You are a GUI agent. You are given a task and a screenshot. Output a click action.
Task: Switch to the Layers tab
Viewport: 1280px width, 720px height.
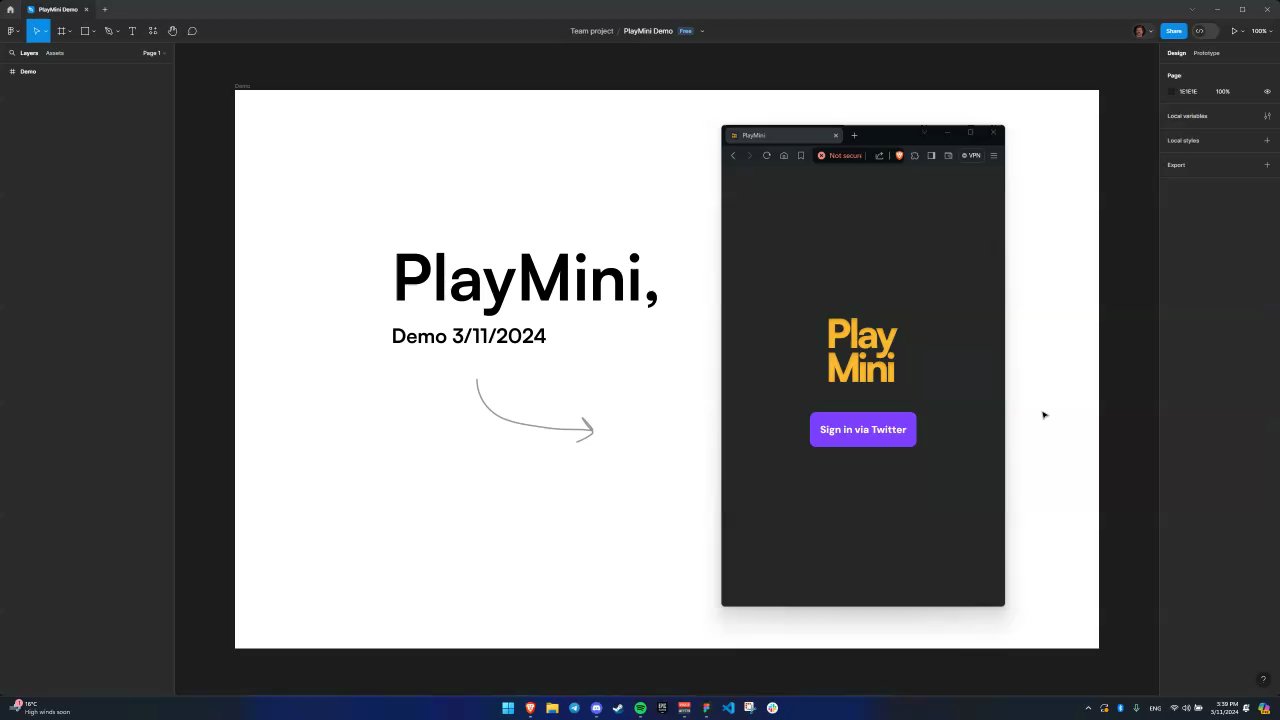pos(29,53)
